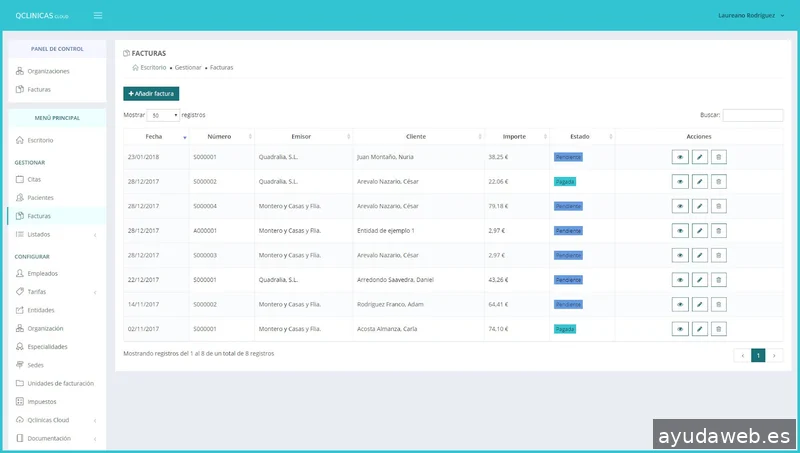Sort the table by Emisor column
The image size is (800, 453).
(x=304, y=137)
